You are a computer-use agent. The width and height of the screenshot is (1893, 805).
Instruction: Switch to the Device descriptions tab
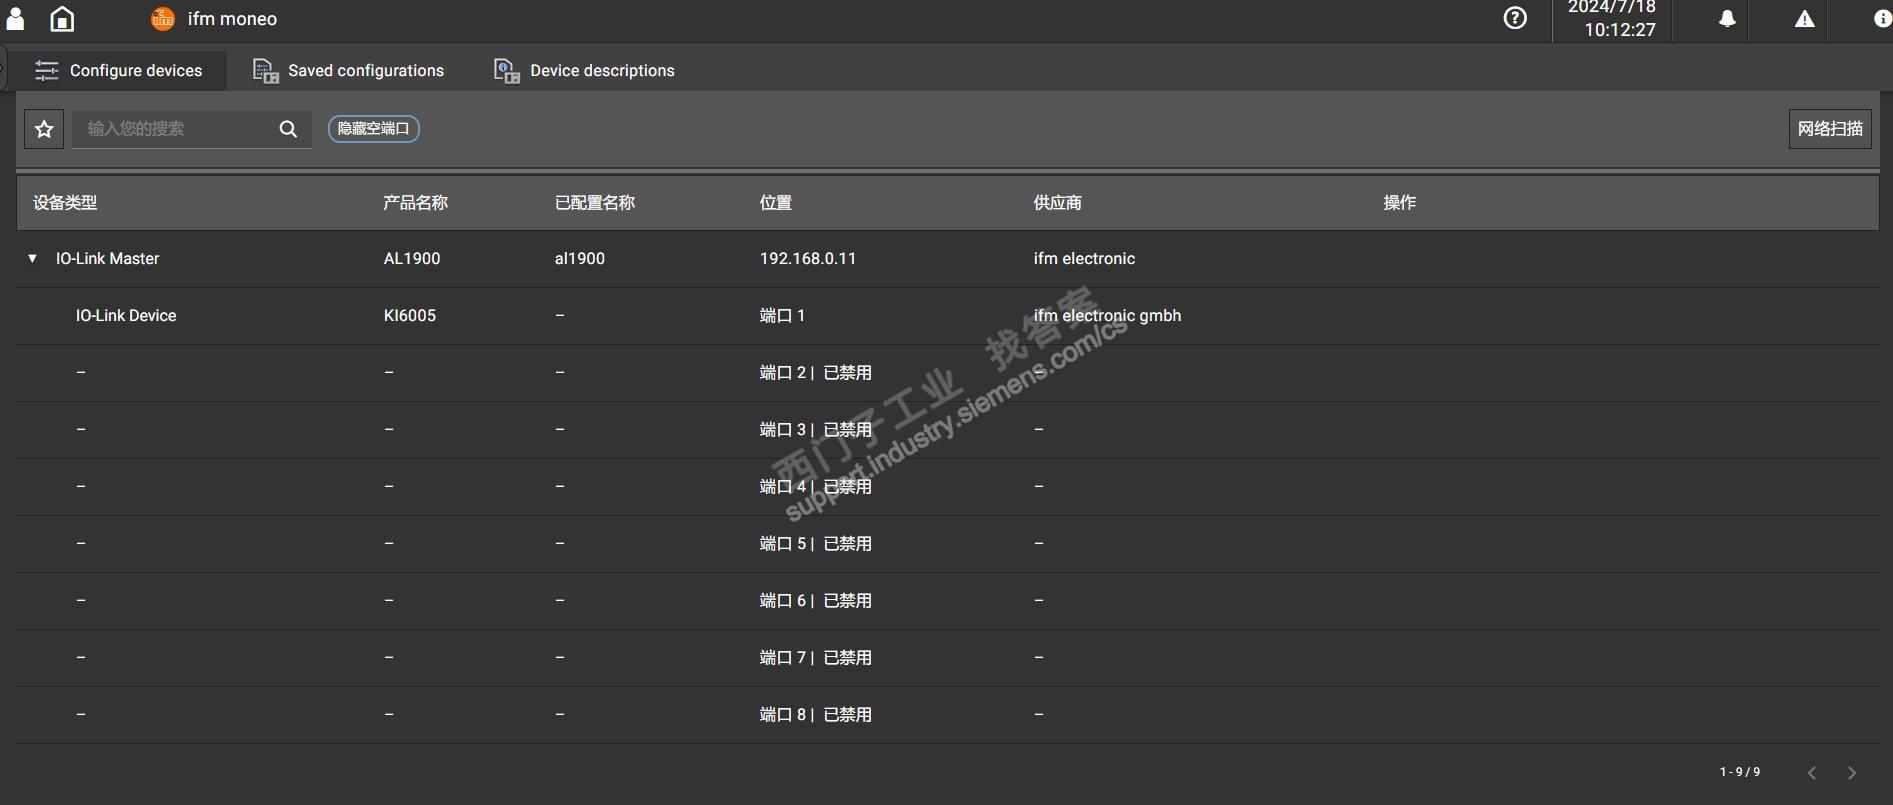click(585, 71)
